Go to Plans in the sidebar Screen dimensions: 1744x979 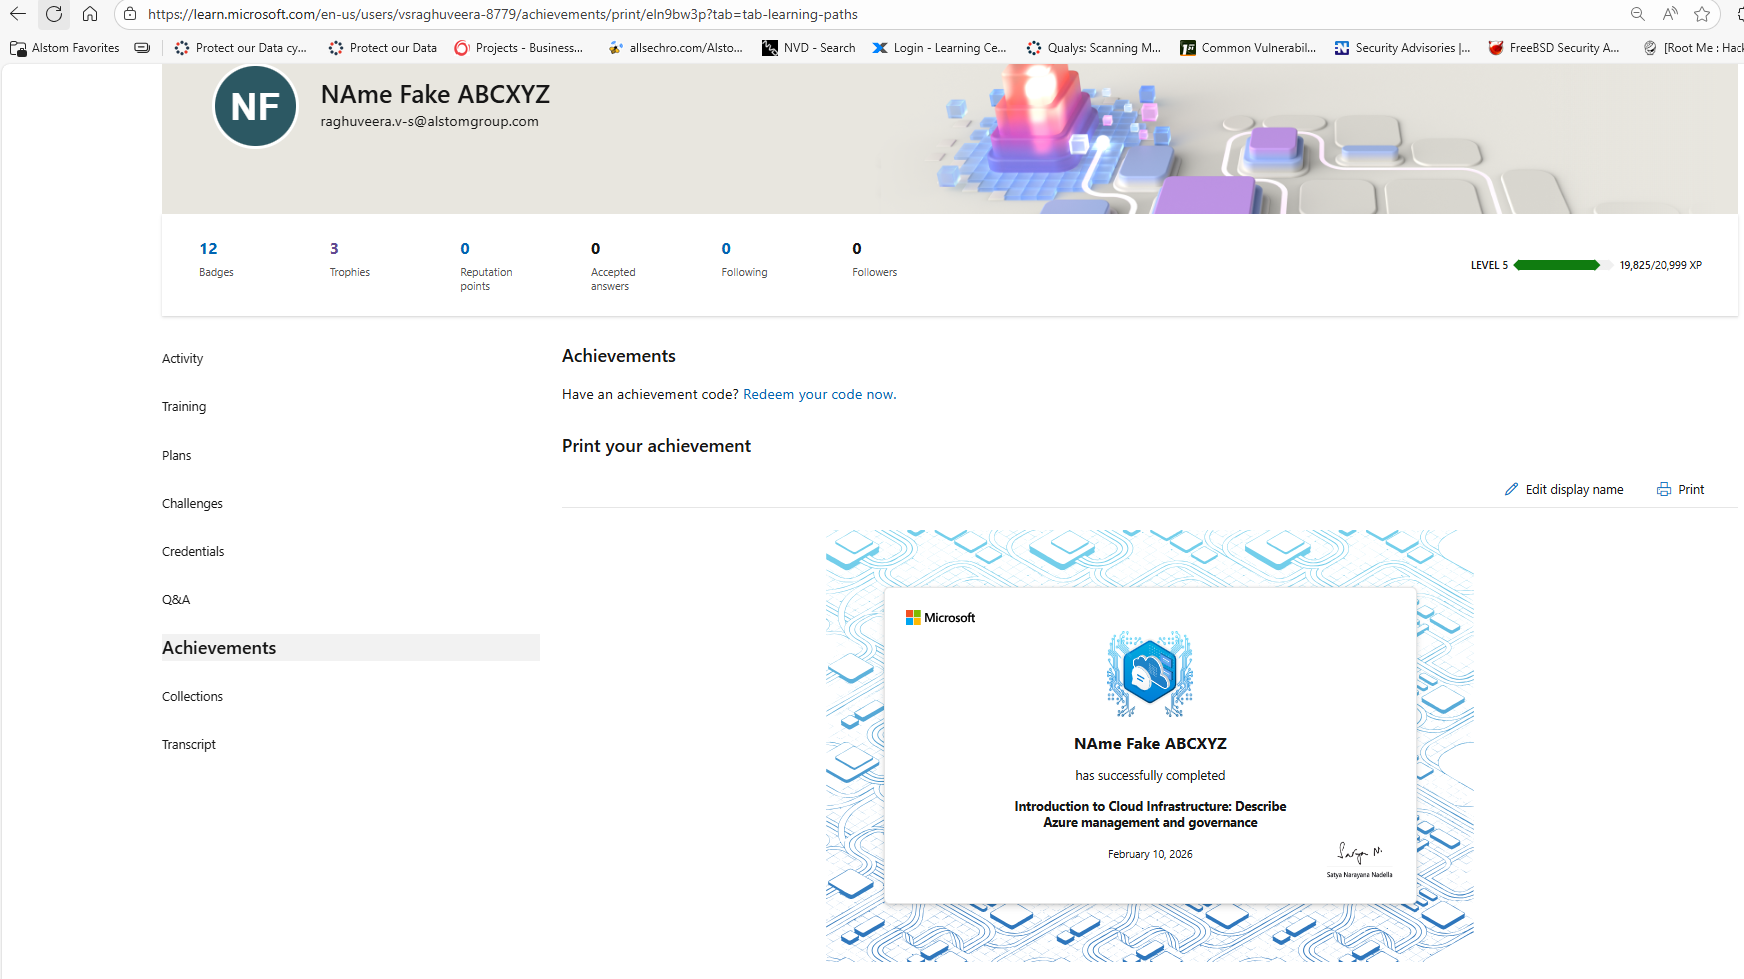point(177,456)
